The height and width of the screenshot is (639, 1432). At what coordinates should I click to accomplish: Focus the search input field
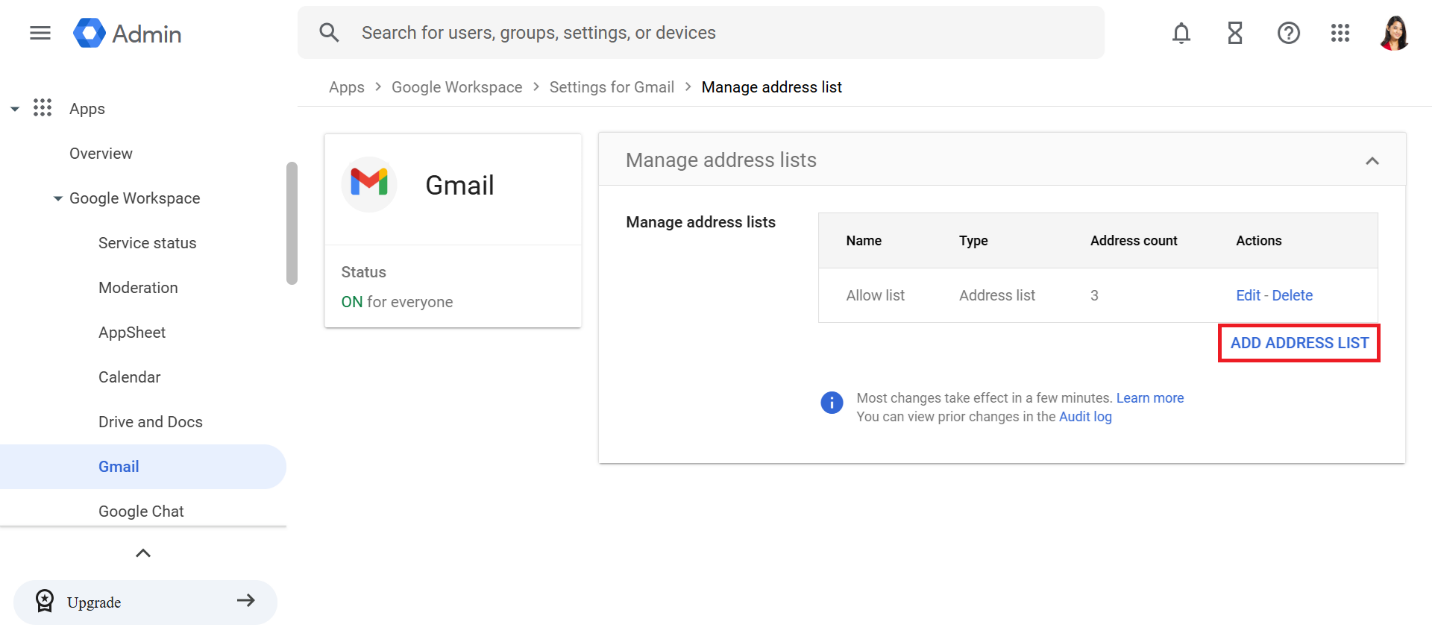point(700,33)
